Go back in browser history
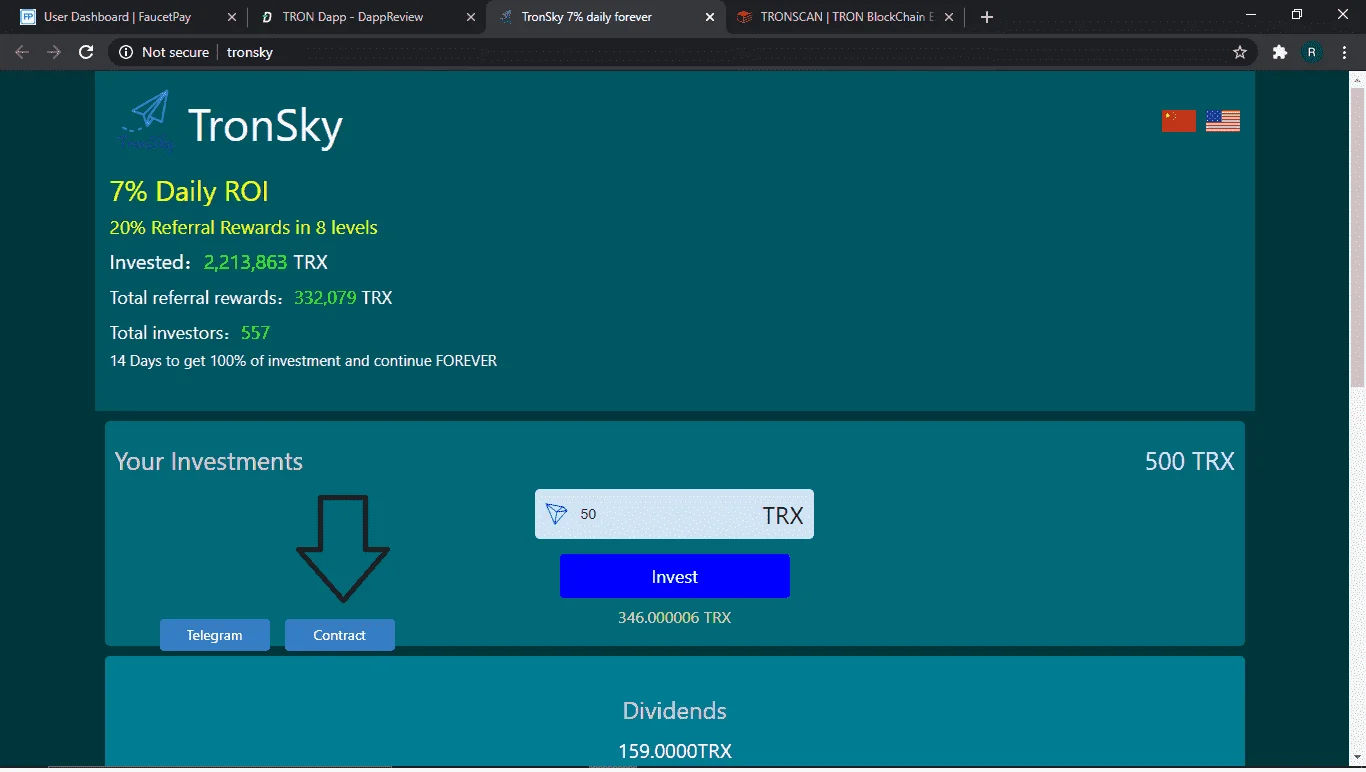This screenshot has width=1366, height=772. pos(22,52)
